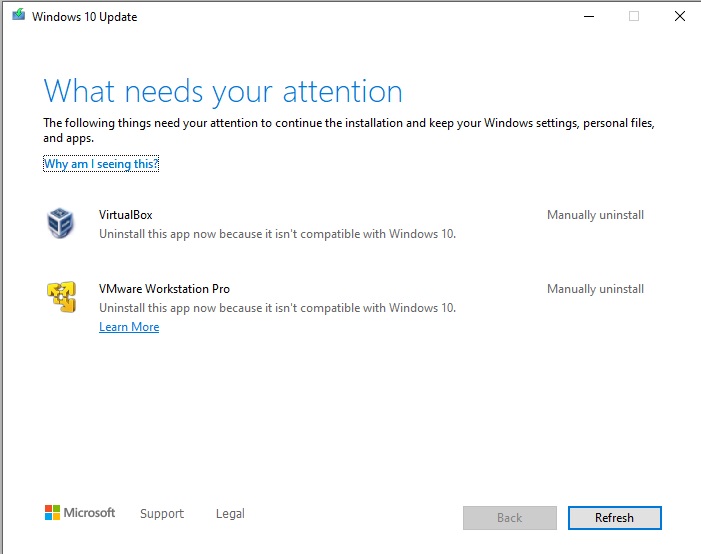Click the Windows 10 Update title icon

(19, 15)
